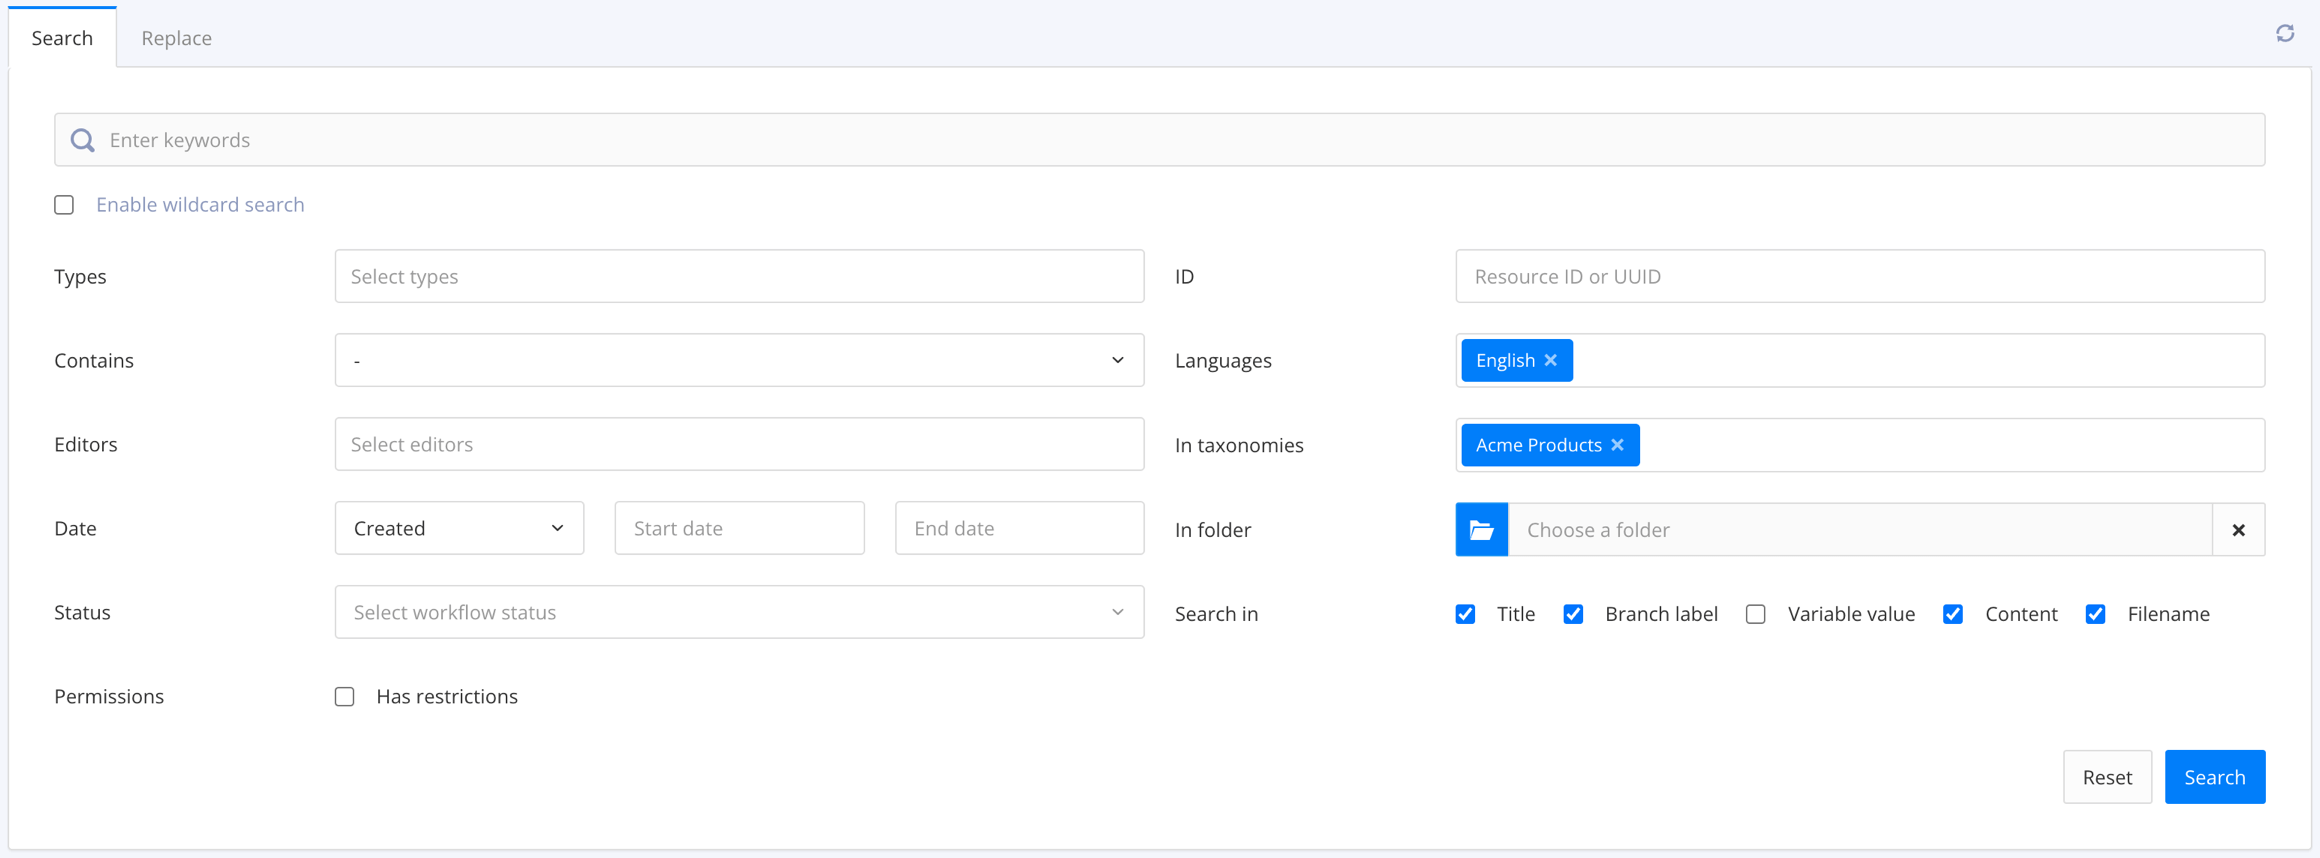Open the folder browser icon button

click(x=1482, y=530)
